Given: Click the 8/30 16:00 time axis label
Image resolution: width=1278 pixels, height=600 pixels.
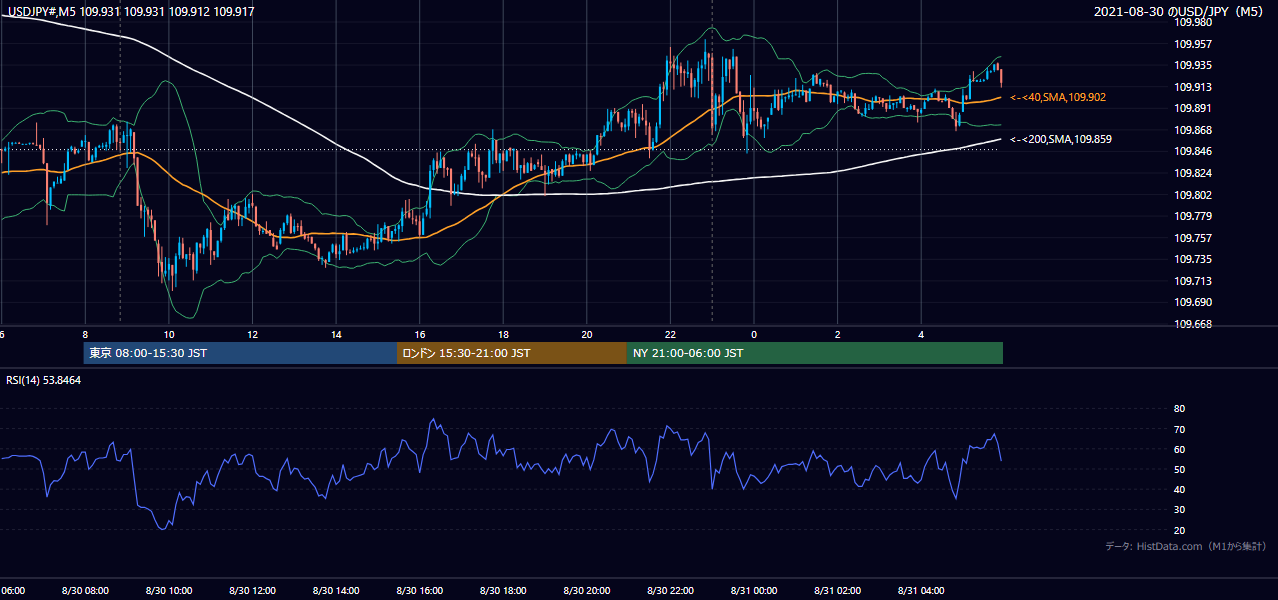Looking at the screenshot, I should tap(420, 591).
